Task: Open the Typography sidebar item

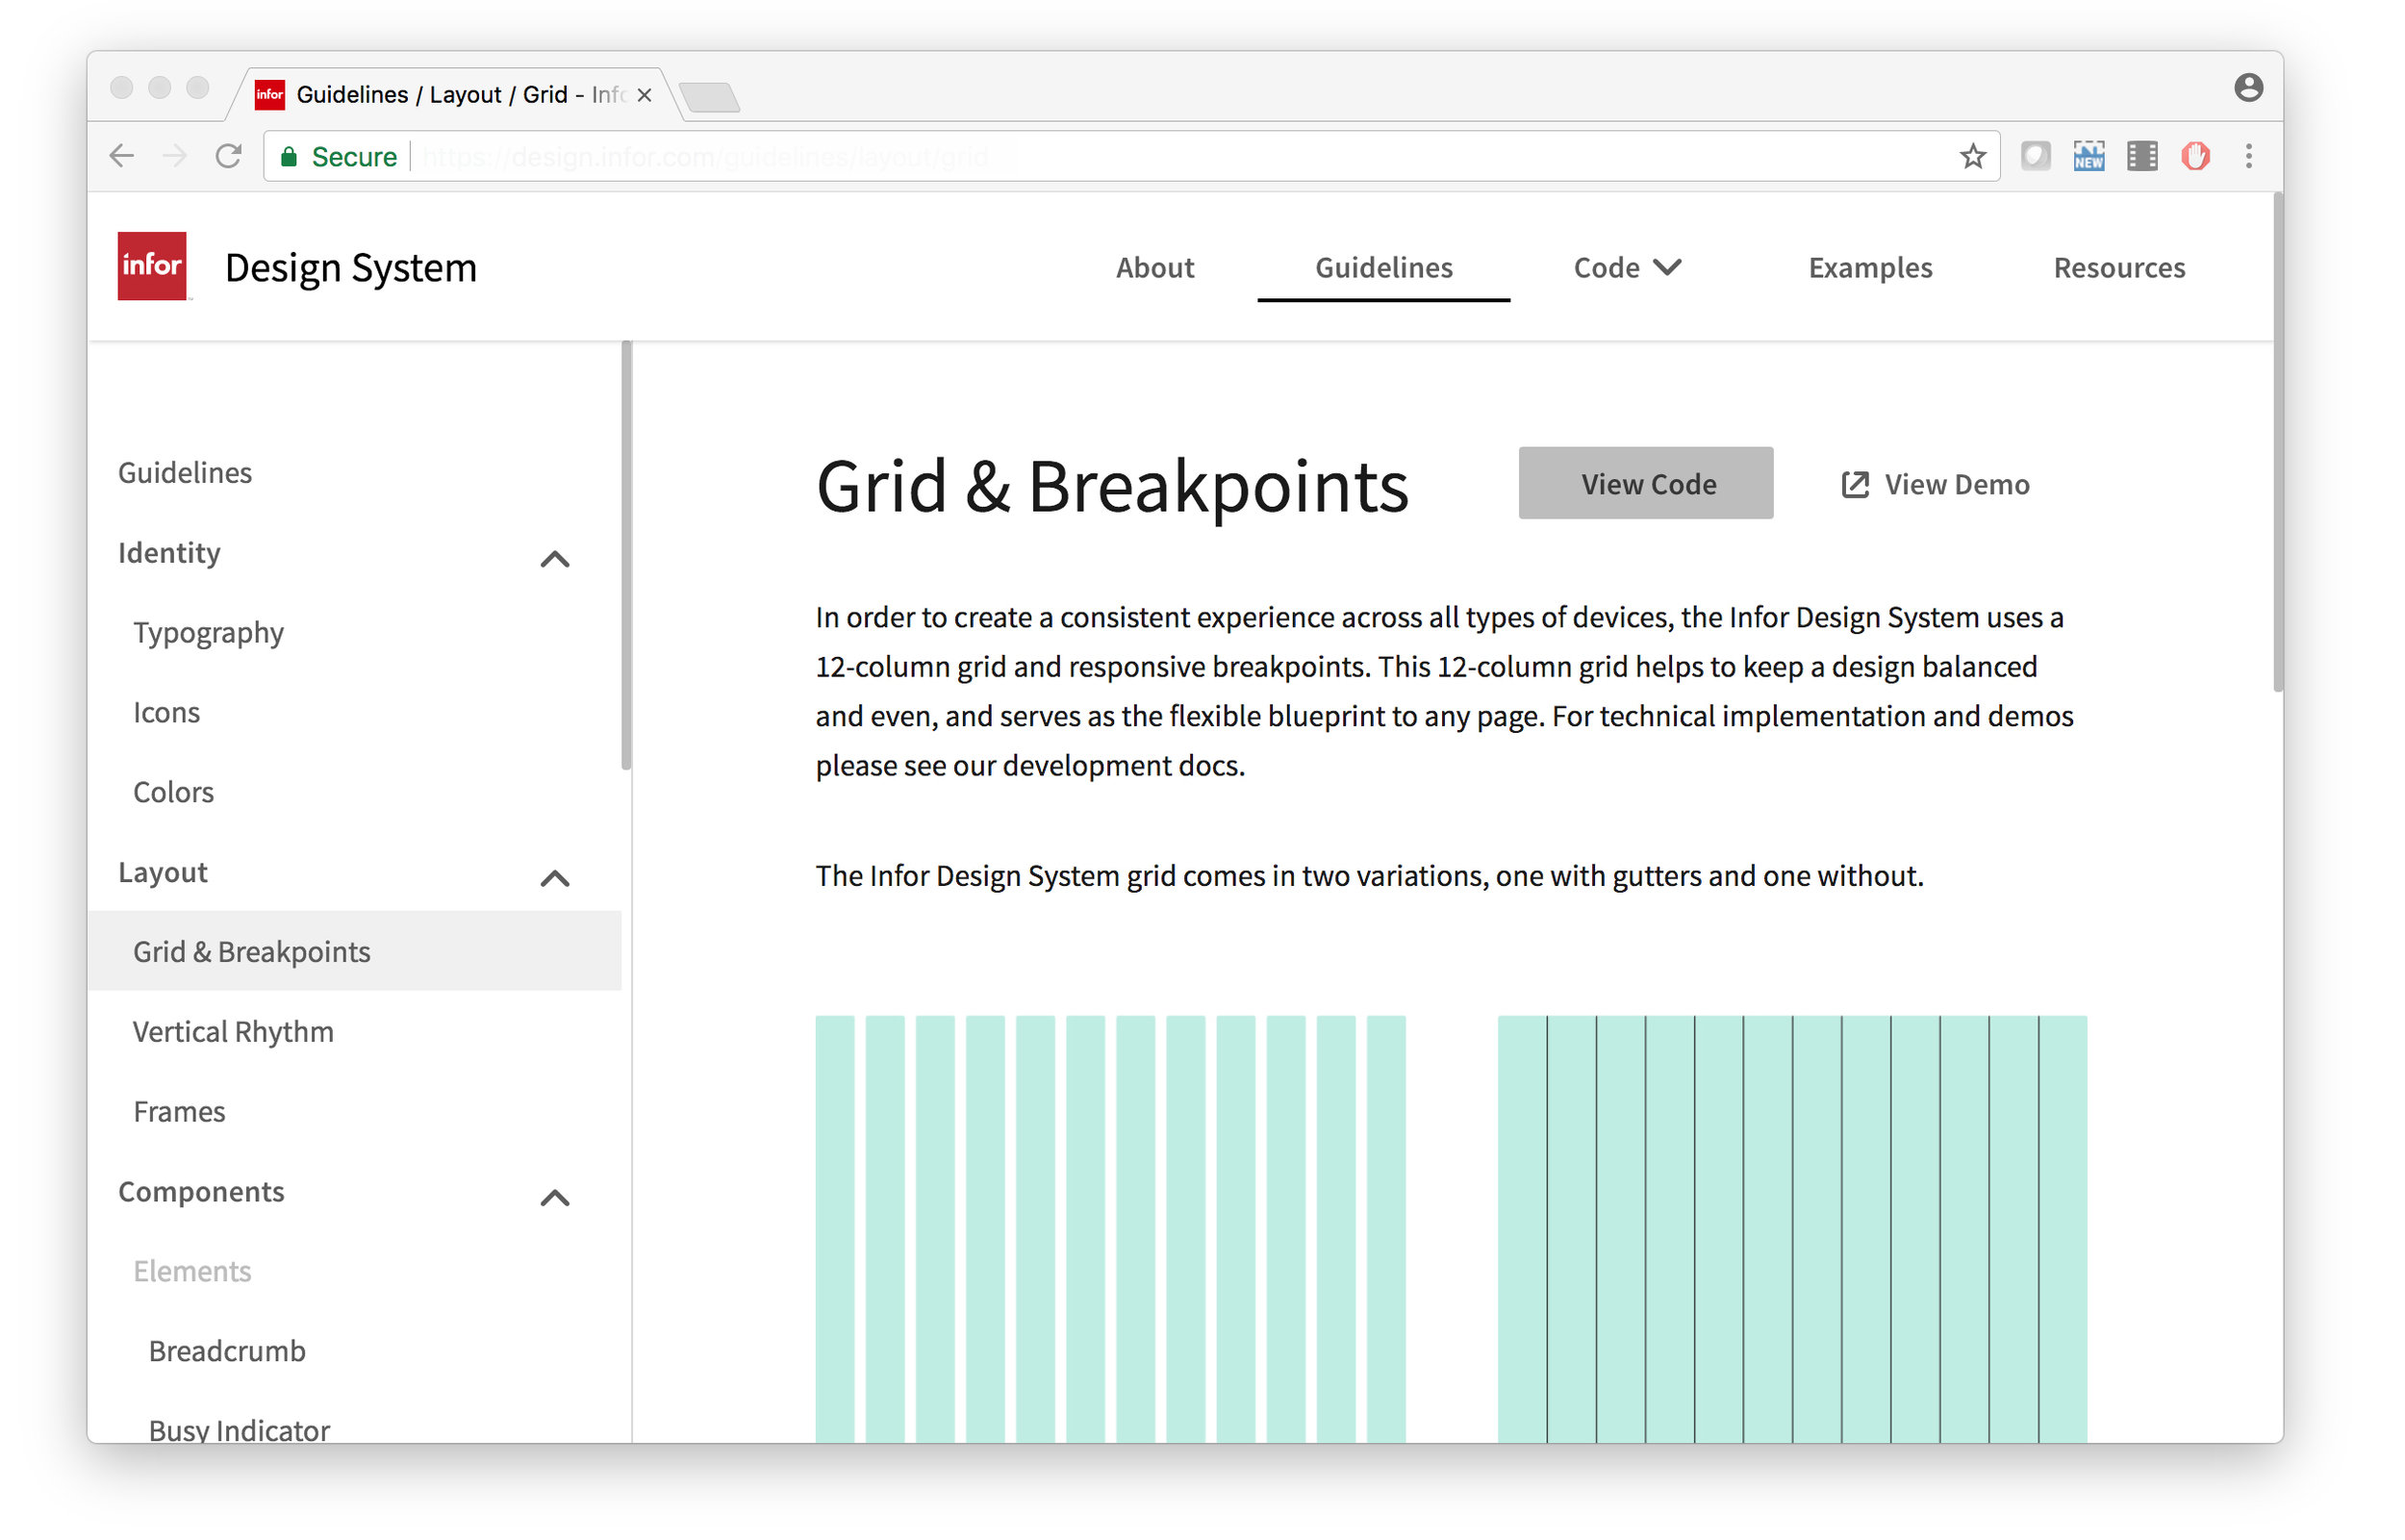Action: click(209, 634)
